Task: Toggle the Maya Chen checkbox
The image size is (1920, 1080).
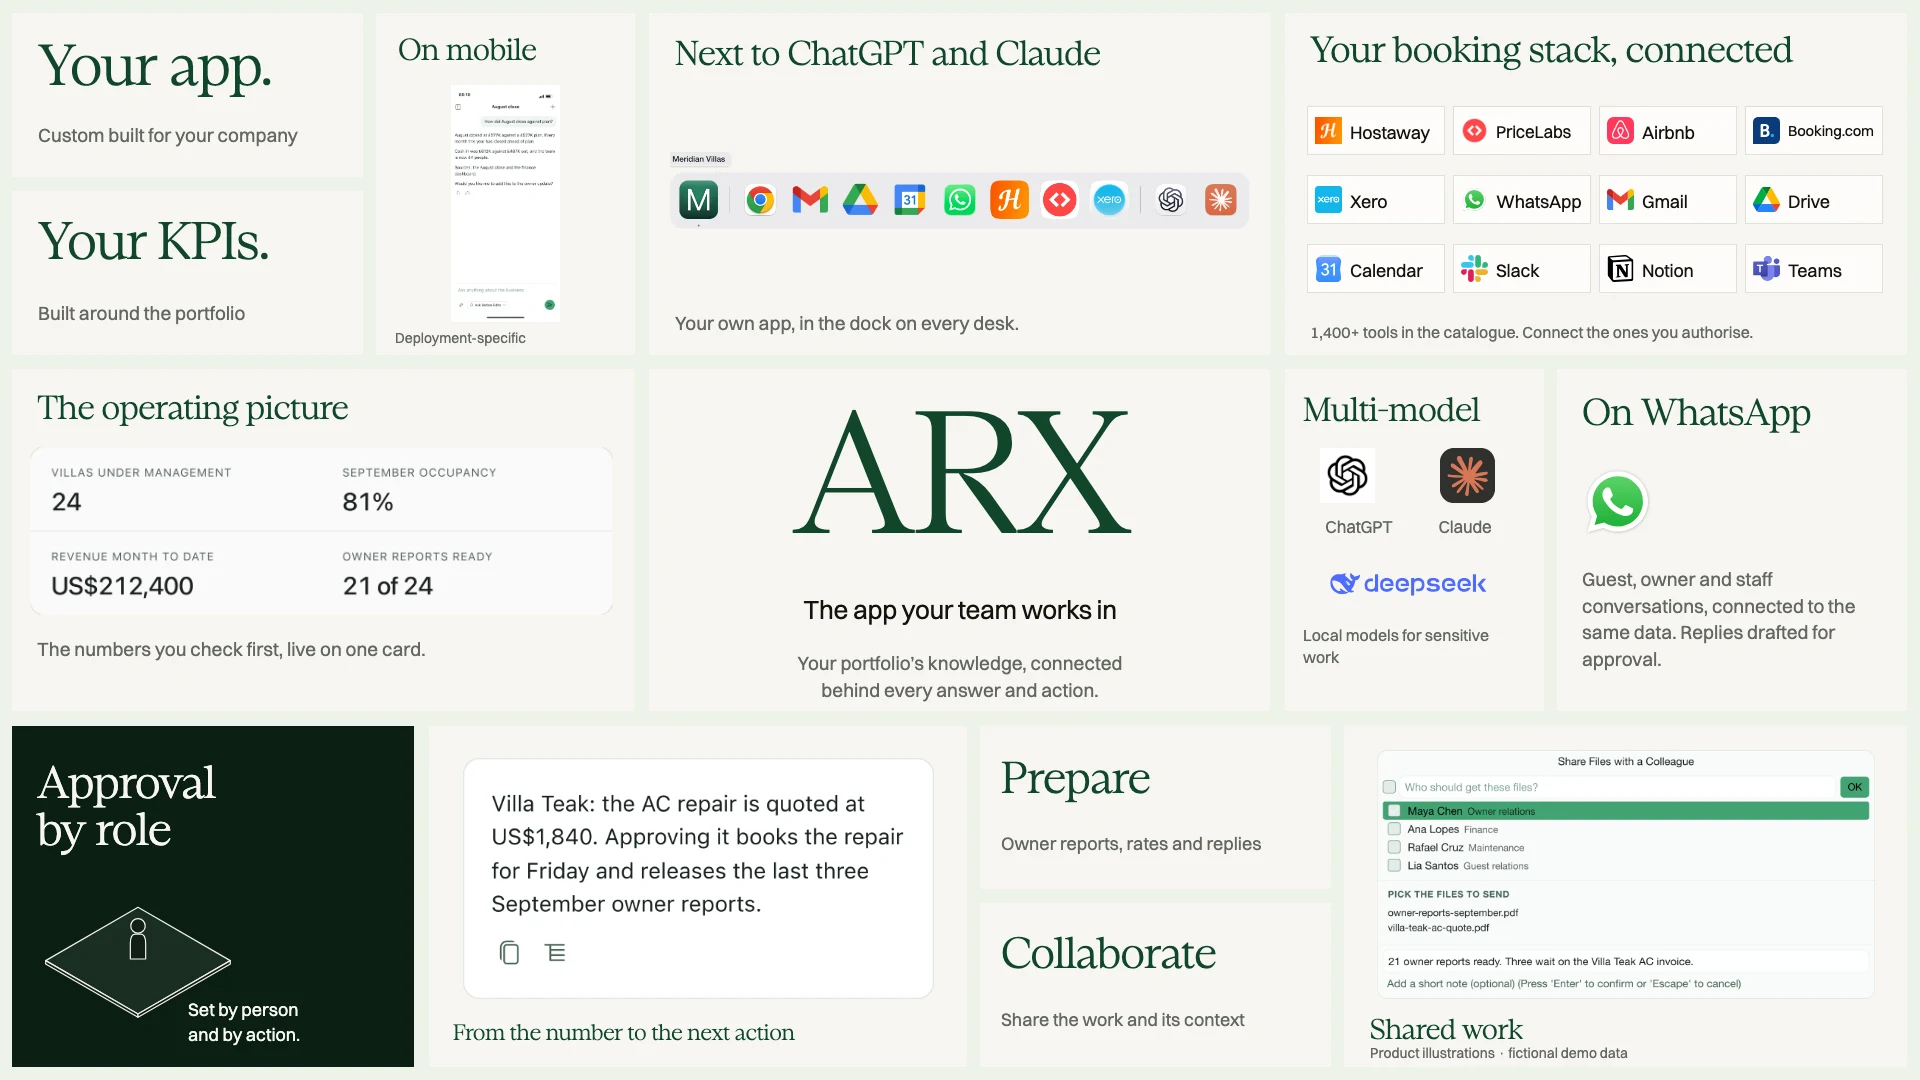Action: [x=1394, y=811]
